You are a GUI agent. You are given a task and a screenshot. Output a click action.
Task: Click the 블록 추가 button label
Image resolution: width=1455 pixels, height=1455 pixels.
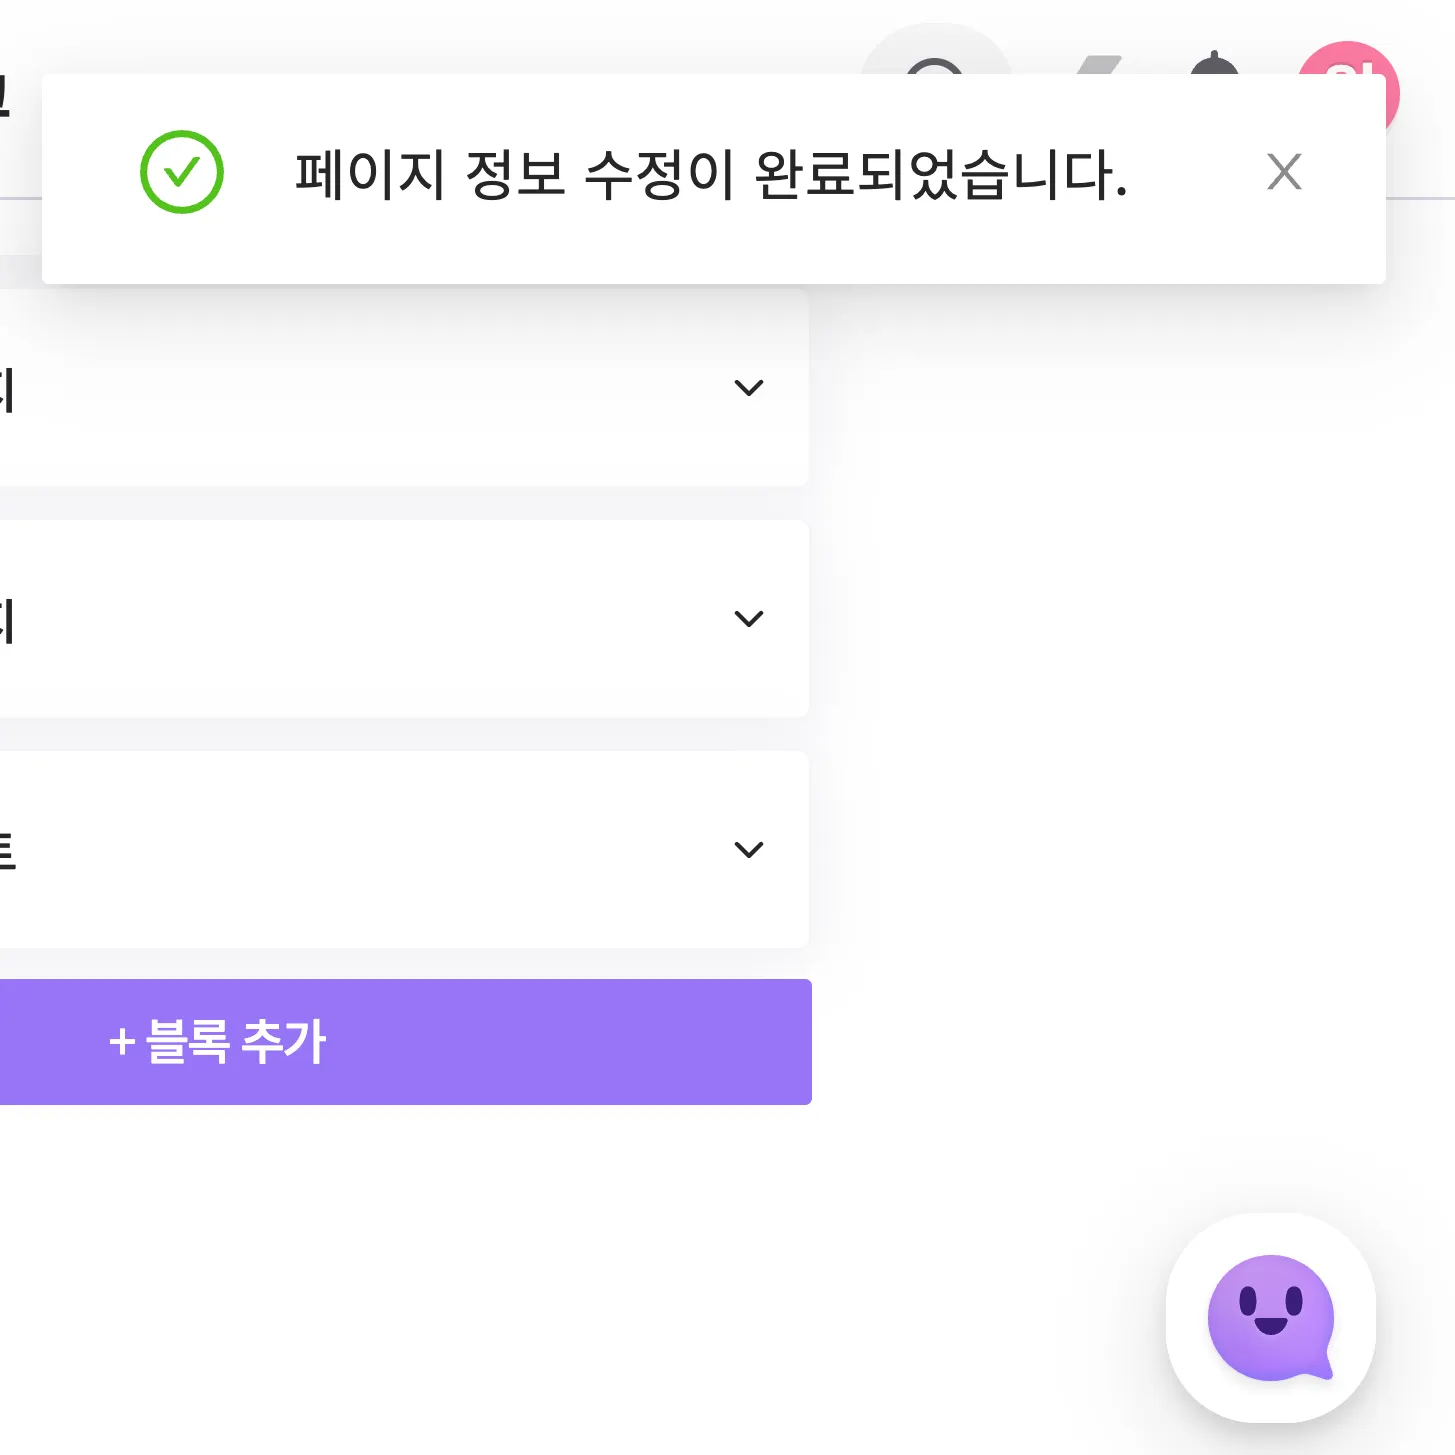pos(237,1042)
